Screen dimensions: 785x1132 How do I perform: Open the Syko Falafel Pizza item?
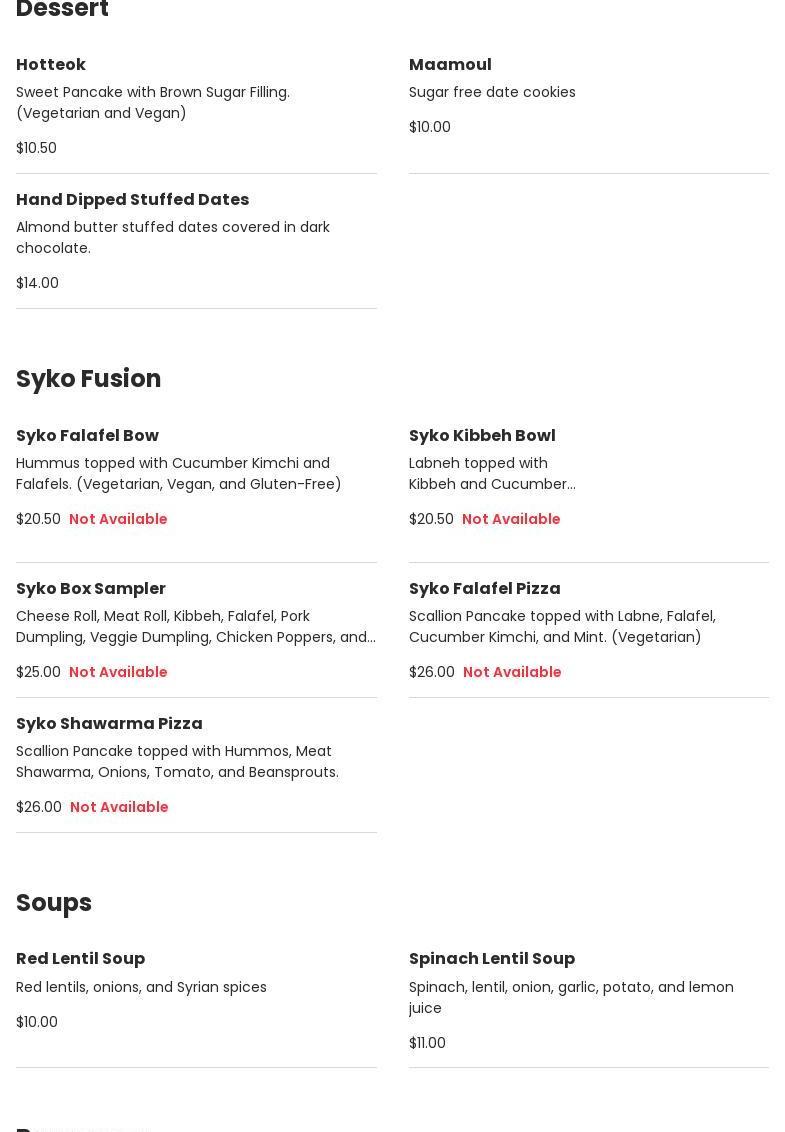pos(485,588)
